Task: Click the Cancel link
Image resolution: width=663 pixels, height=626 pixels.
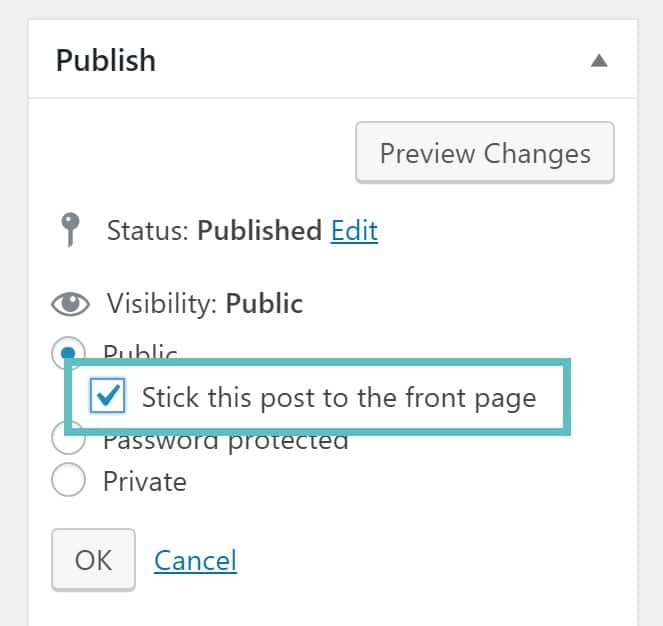Action: pos(195,560)
